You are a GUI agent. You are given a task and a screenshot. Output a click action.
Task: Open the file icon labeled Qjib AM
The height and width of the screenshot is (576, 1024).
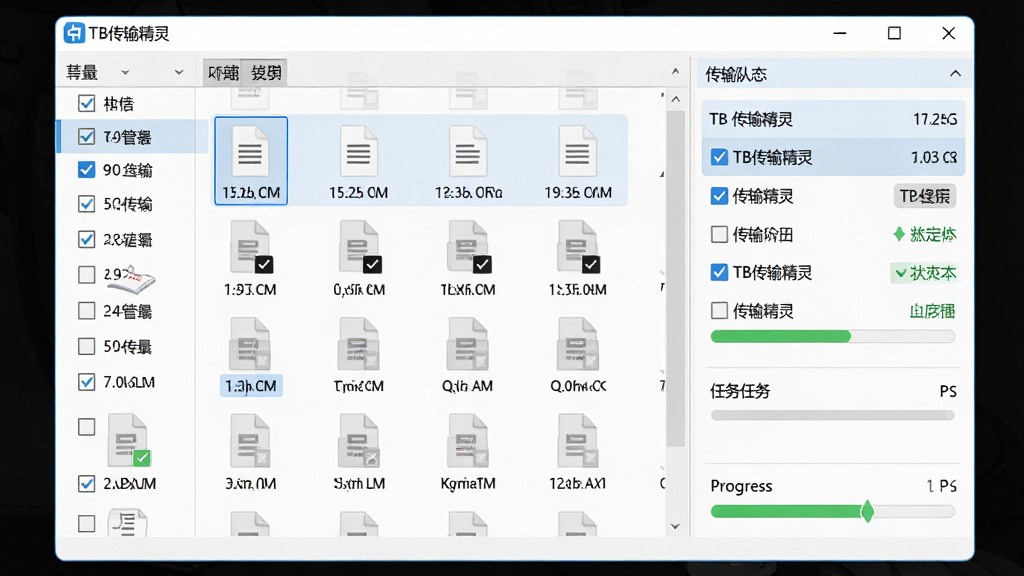[x=468, y=344]
